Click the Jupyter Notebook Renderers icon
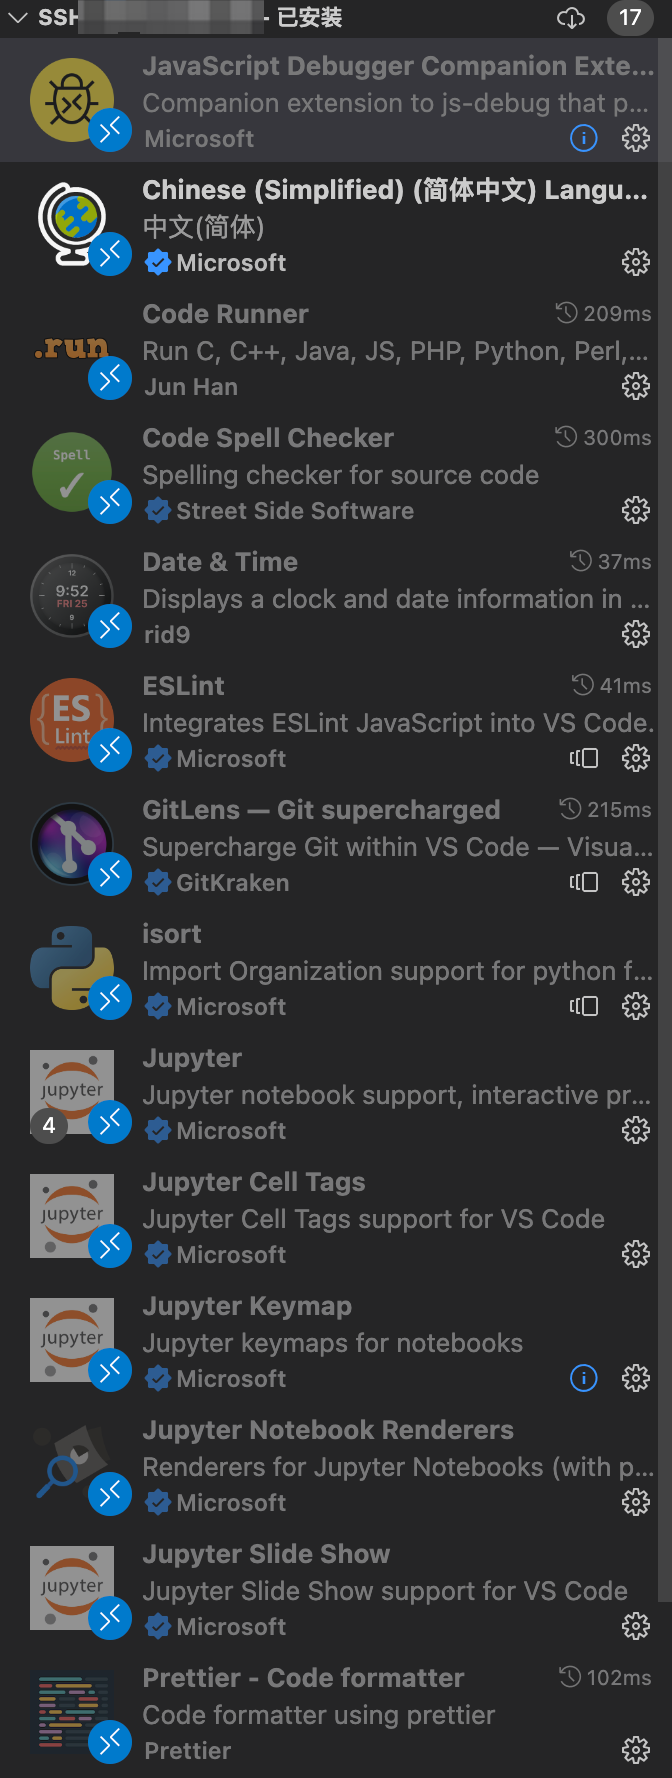The height and width of the screenshot is (1778, 672). click(72, 1461)
